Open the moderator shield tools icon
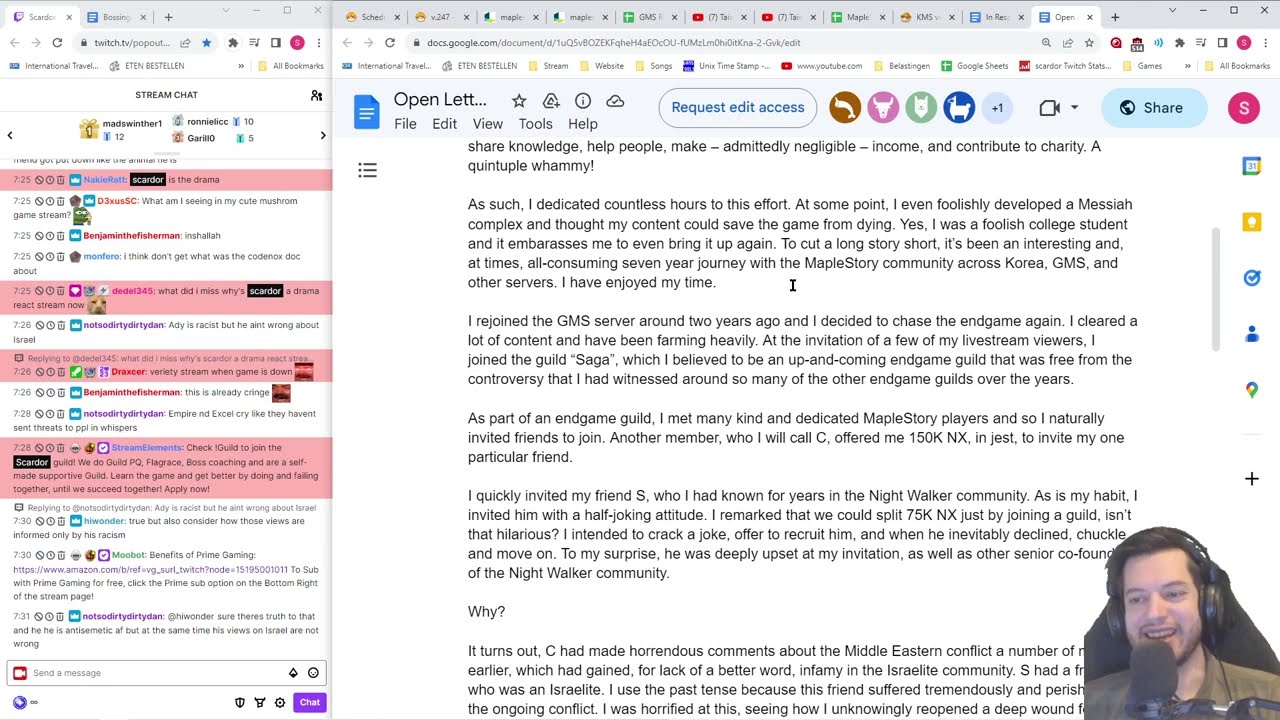Image resolution: width=1280 pixels, height=720 pixels. 240,702
